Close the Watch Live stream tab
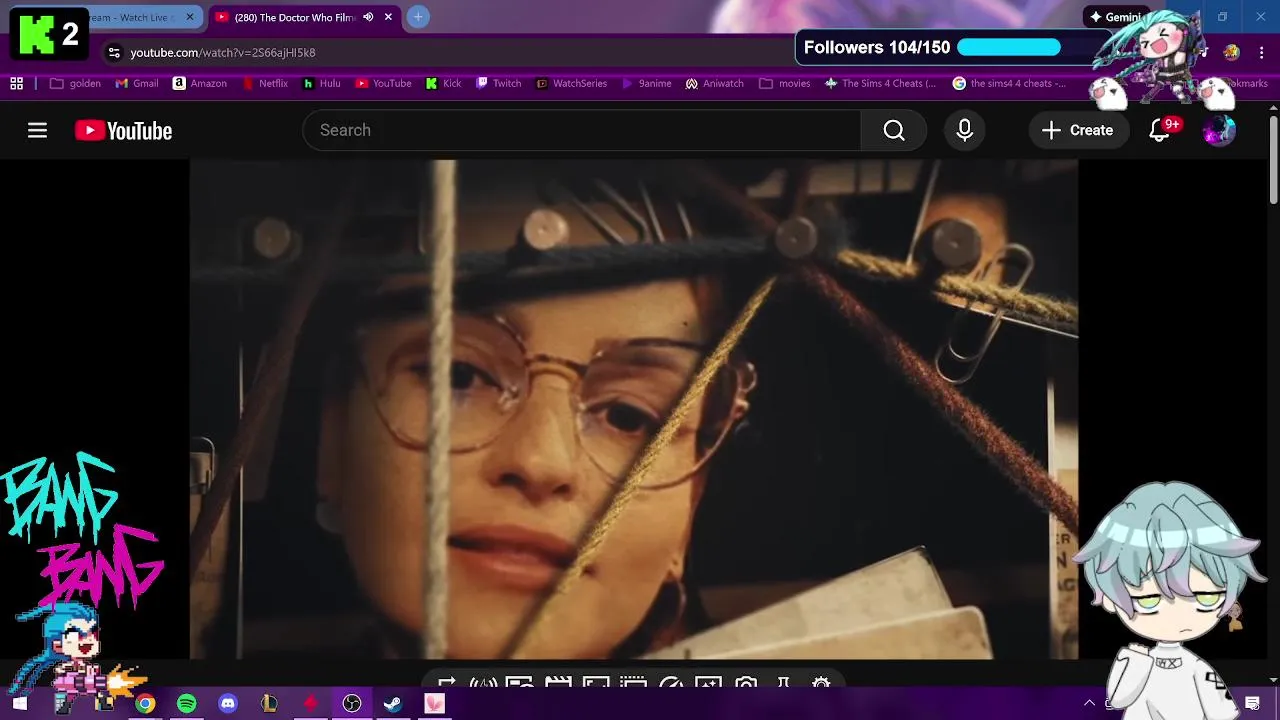Viewport: 1280px width, 720px height. pos(190,17)
